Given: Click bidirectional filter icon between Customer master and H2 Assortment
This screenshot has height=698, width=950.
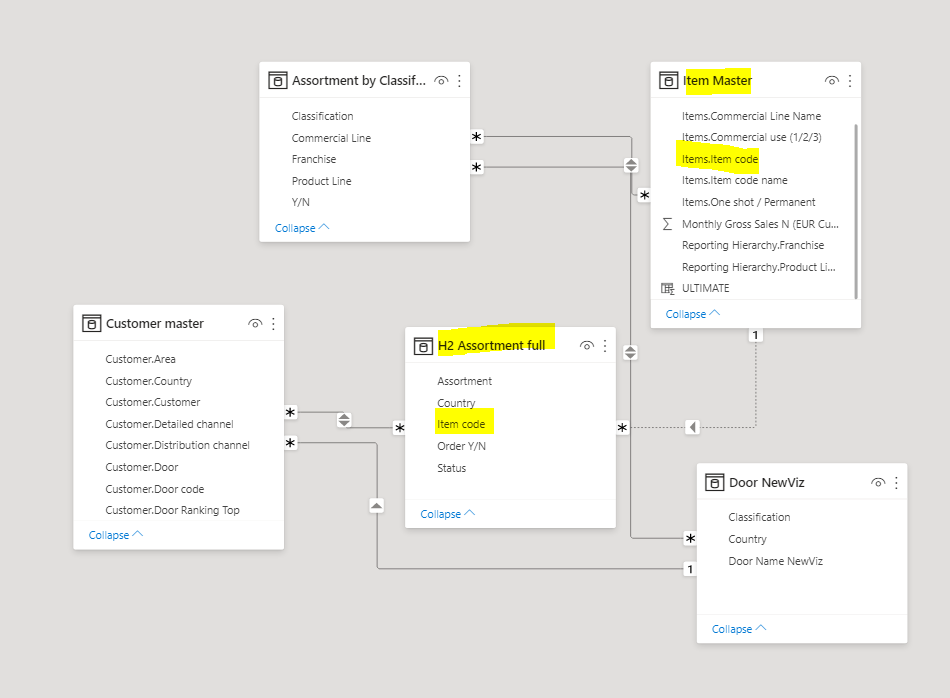Looking at the screenshot, I should click(344, 420).
